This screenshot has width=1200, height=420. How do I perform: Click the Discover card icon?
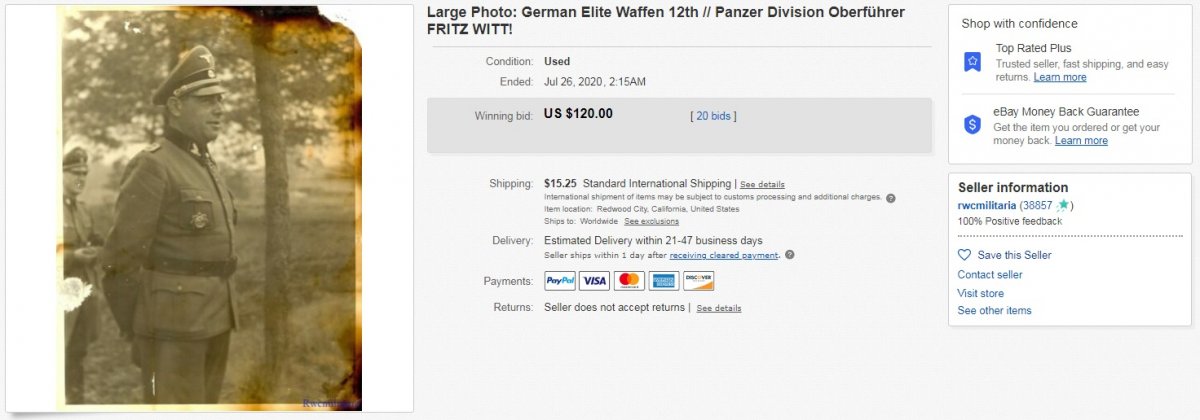click(698, 281)
